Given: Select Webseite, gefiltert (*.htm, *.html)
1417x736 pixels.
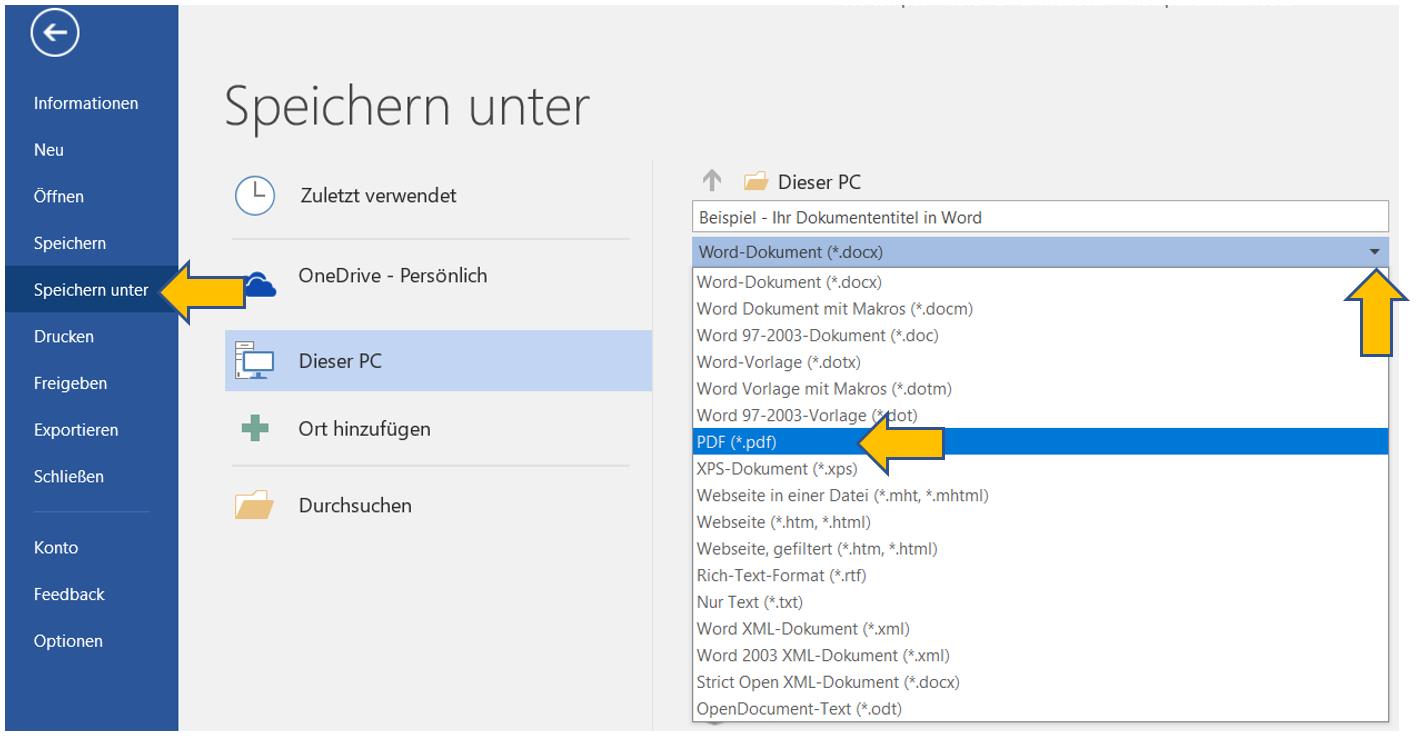Looking at the screenshot, I should (1040, 549).
